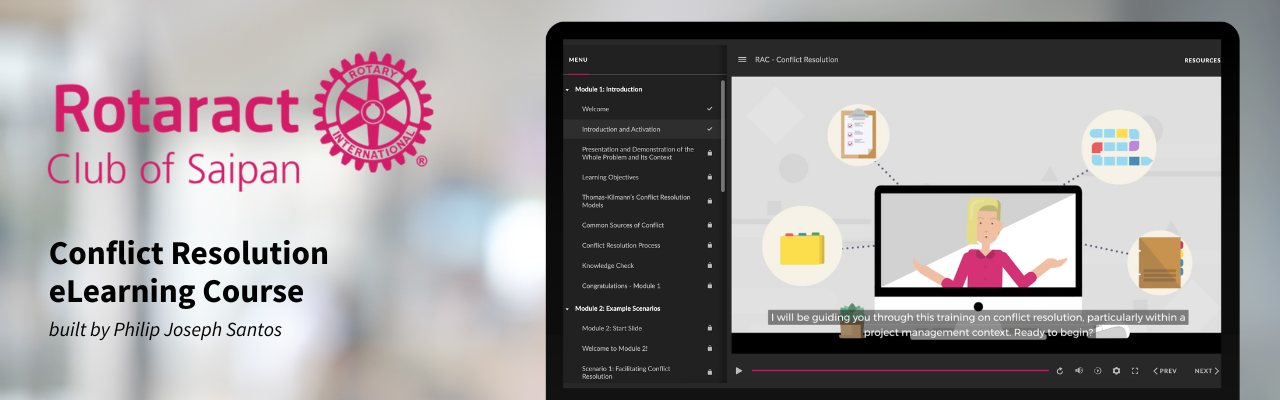Click the lock icon beside Common Sources of Conflict
Screen dimensions: 1280x400
coord(709,225)
